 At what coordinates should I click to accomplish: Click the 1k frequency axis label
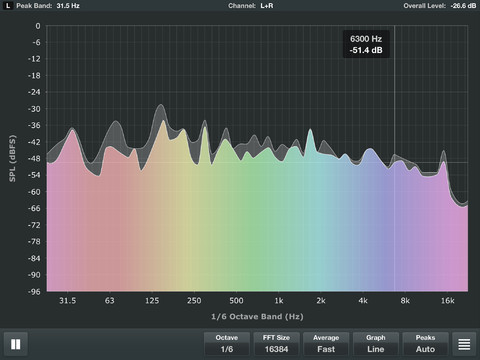pyautogui.click(x=279, y=301)
